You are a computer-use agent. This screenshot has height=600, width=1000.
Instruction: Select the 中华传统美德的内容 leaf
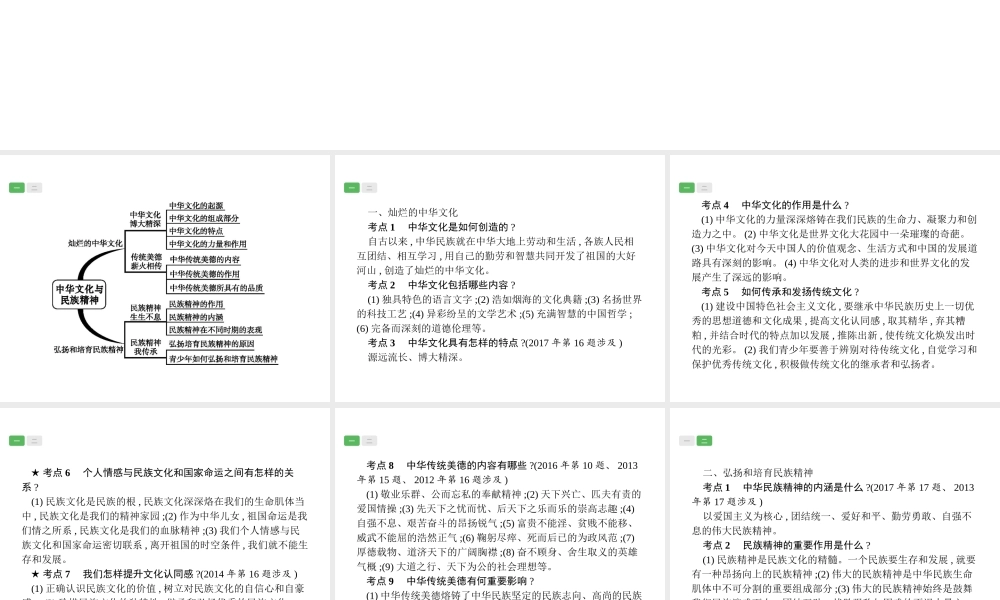point(205,260)
